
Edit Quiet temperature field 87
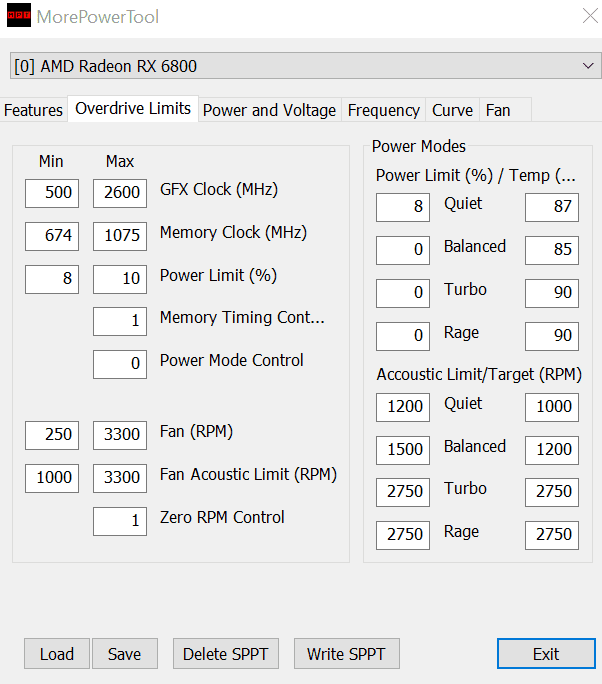tap(552, 207)
